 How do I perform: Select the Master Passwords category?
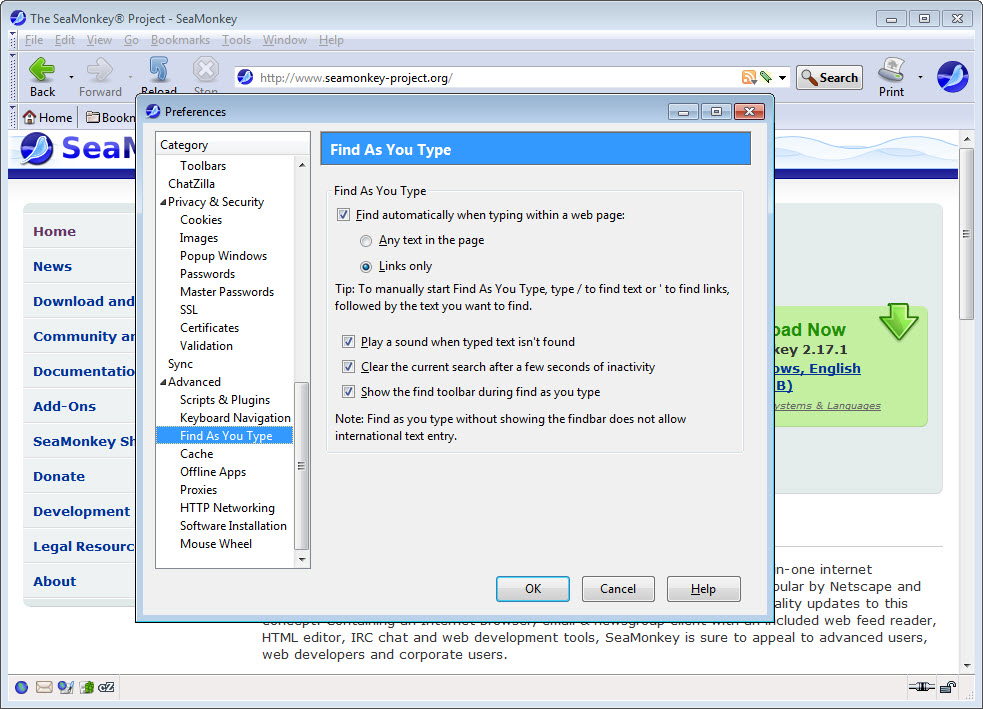(227, 292)
